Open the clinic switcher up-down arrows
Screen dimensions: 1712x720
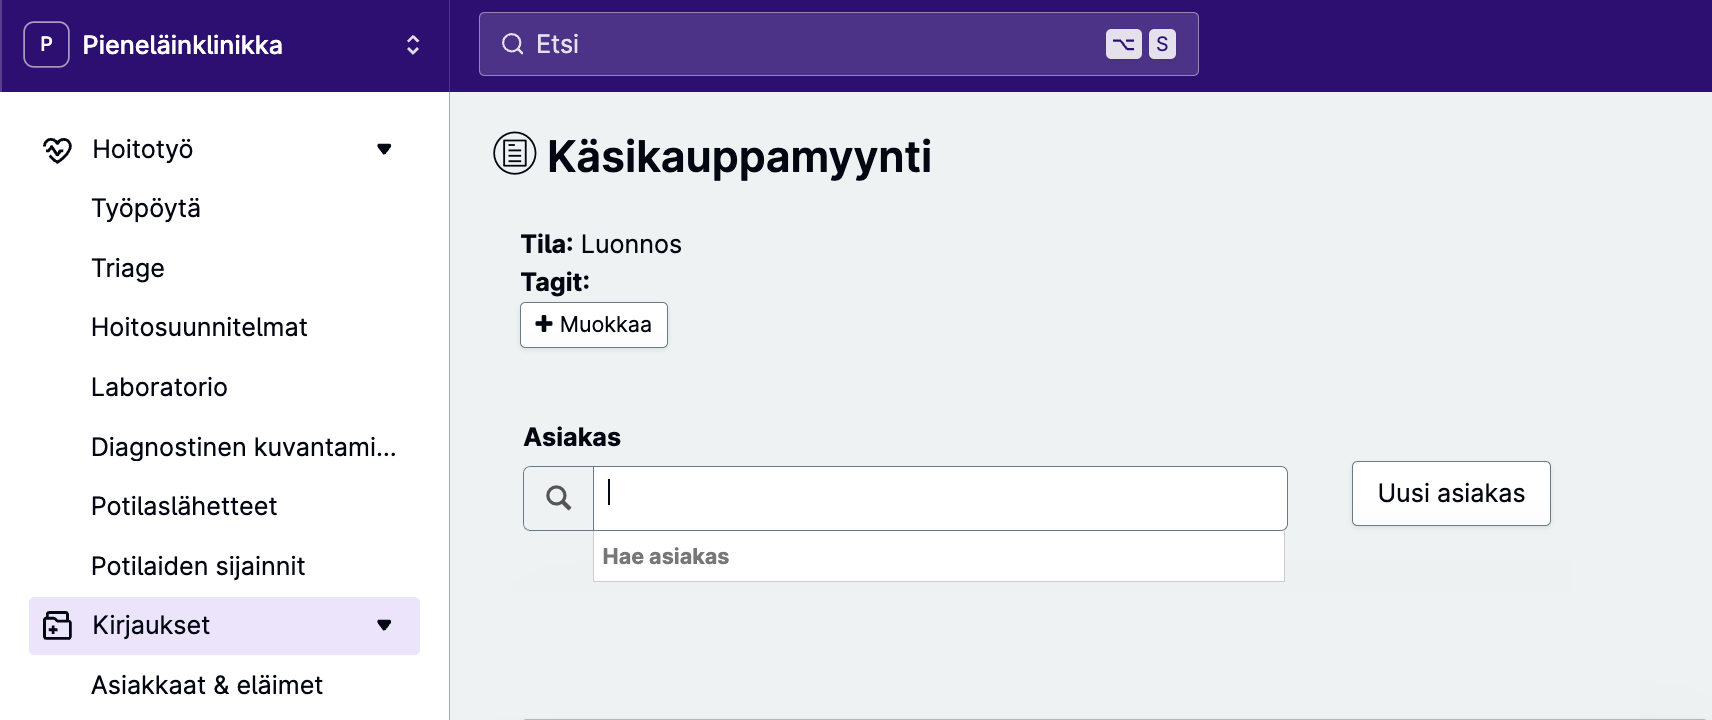coord(413,45)
